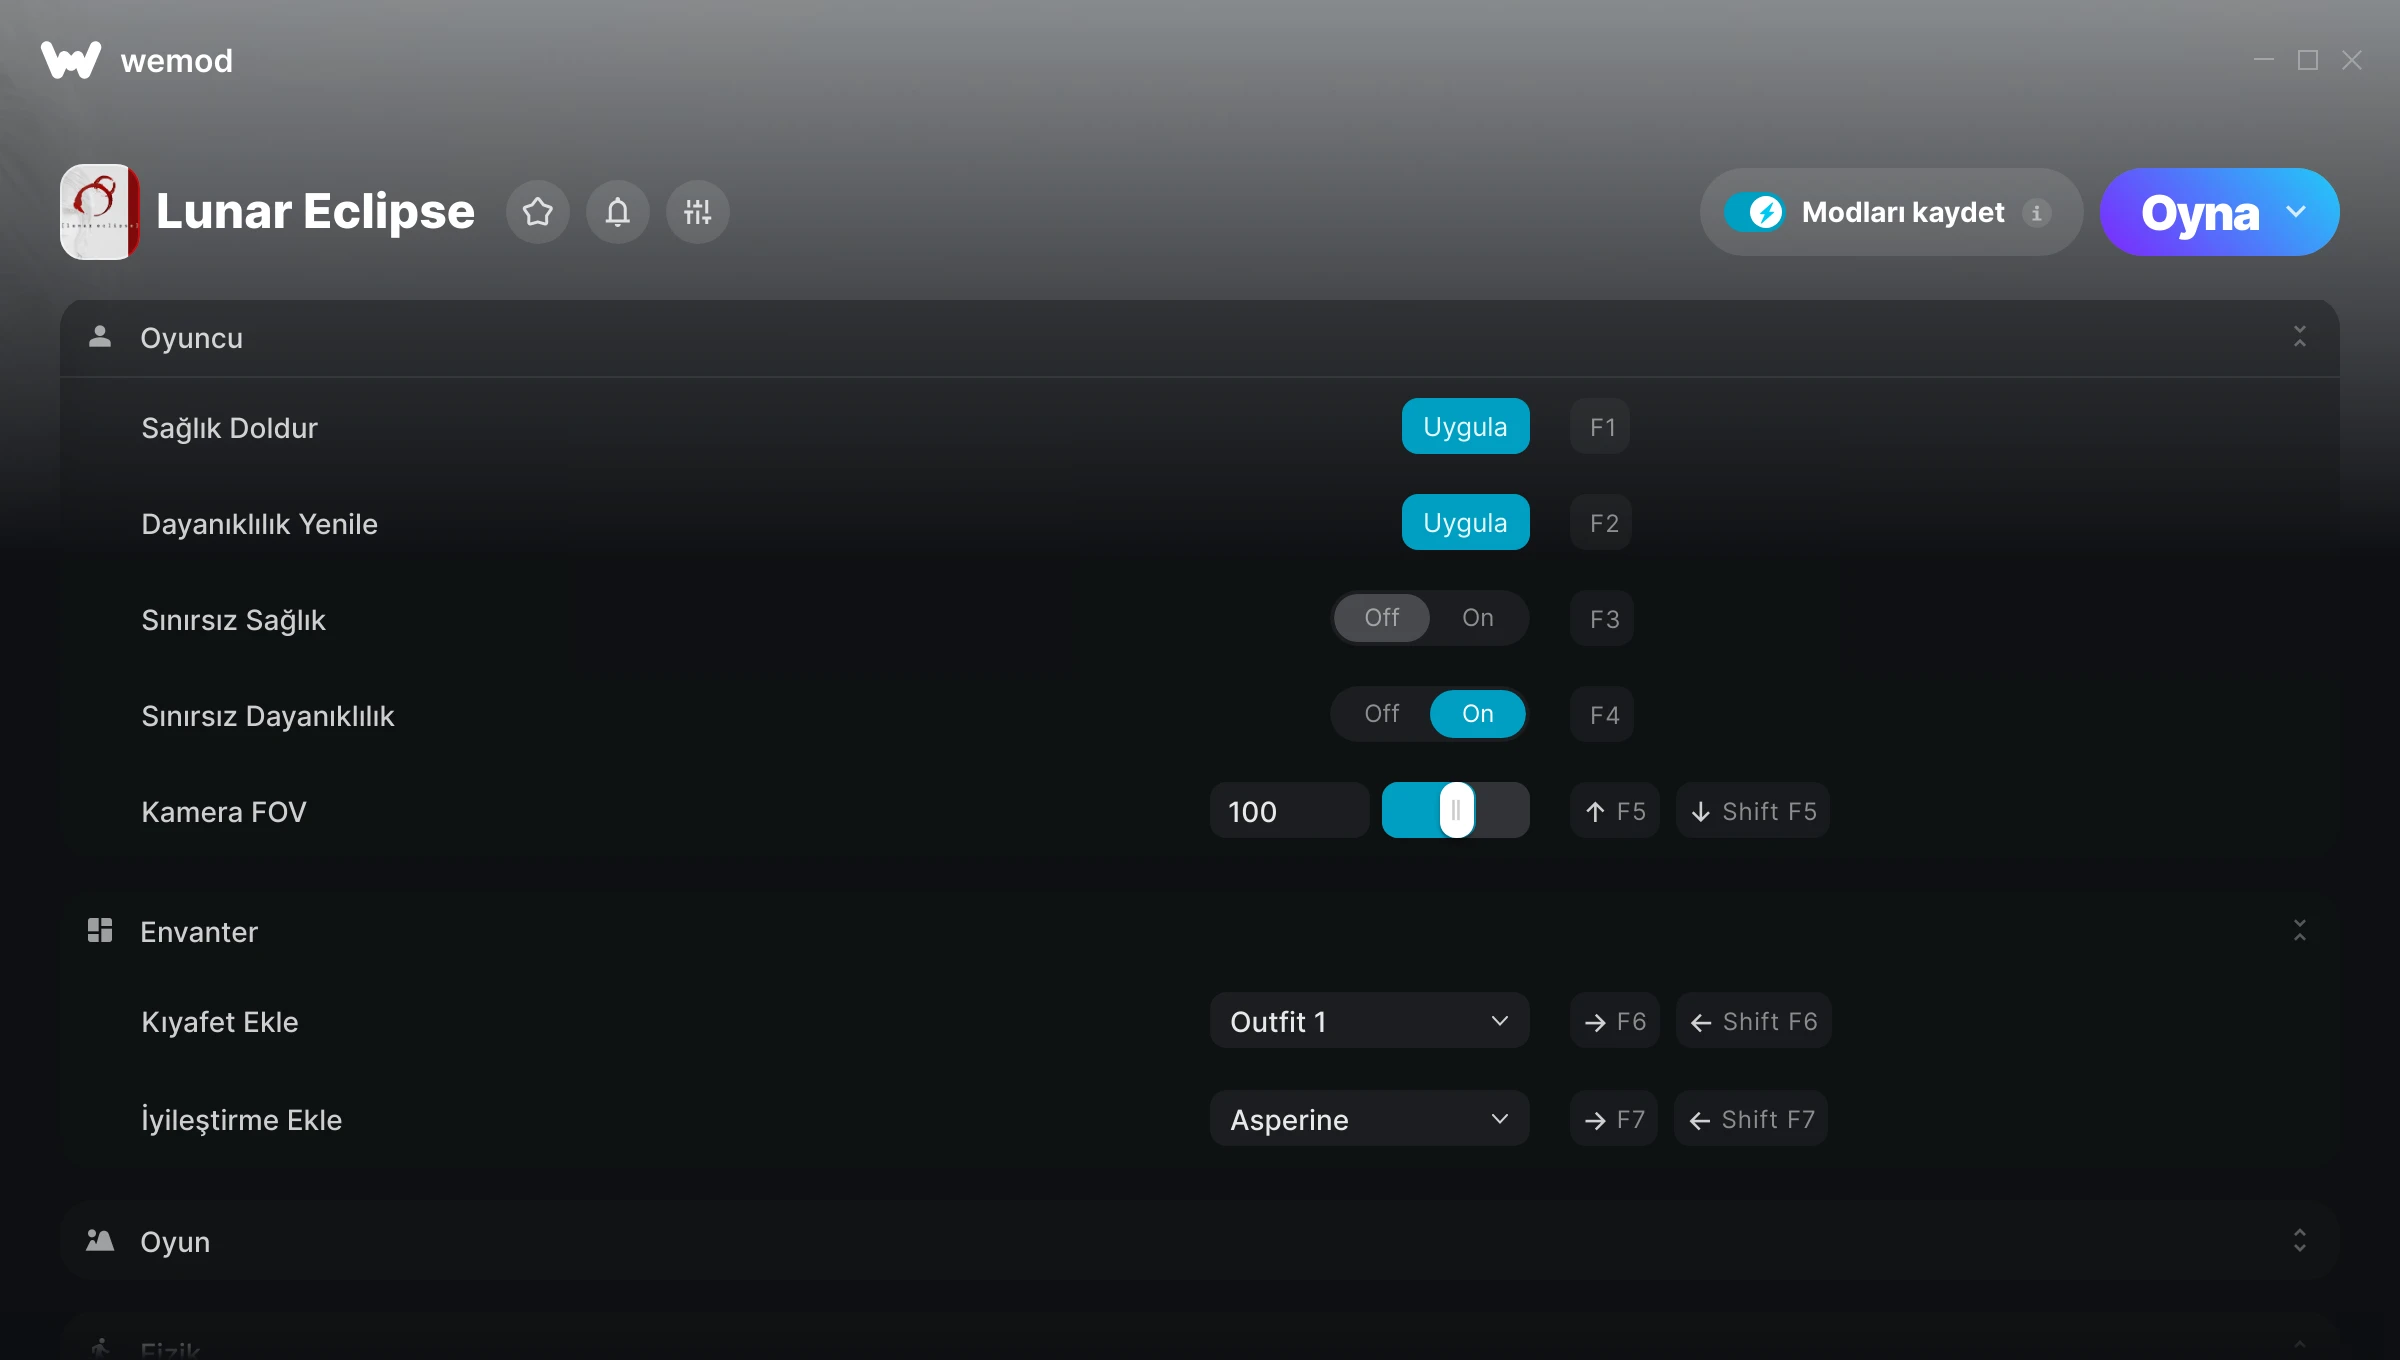Collapse the Envanter section header

pos(2299,931)
